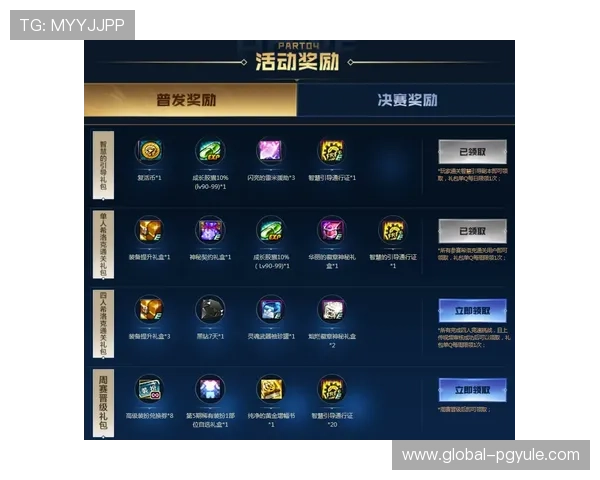Click the 神秘契约礼盒*1 text label

[210, 257]
